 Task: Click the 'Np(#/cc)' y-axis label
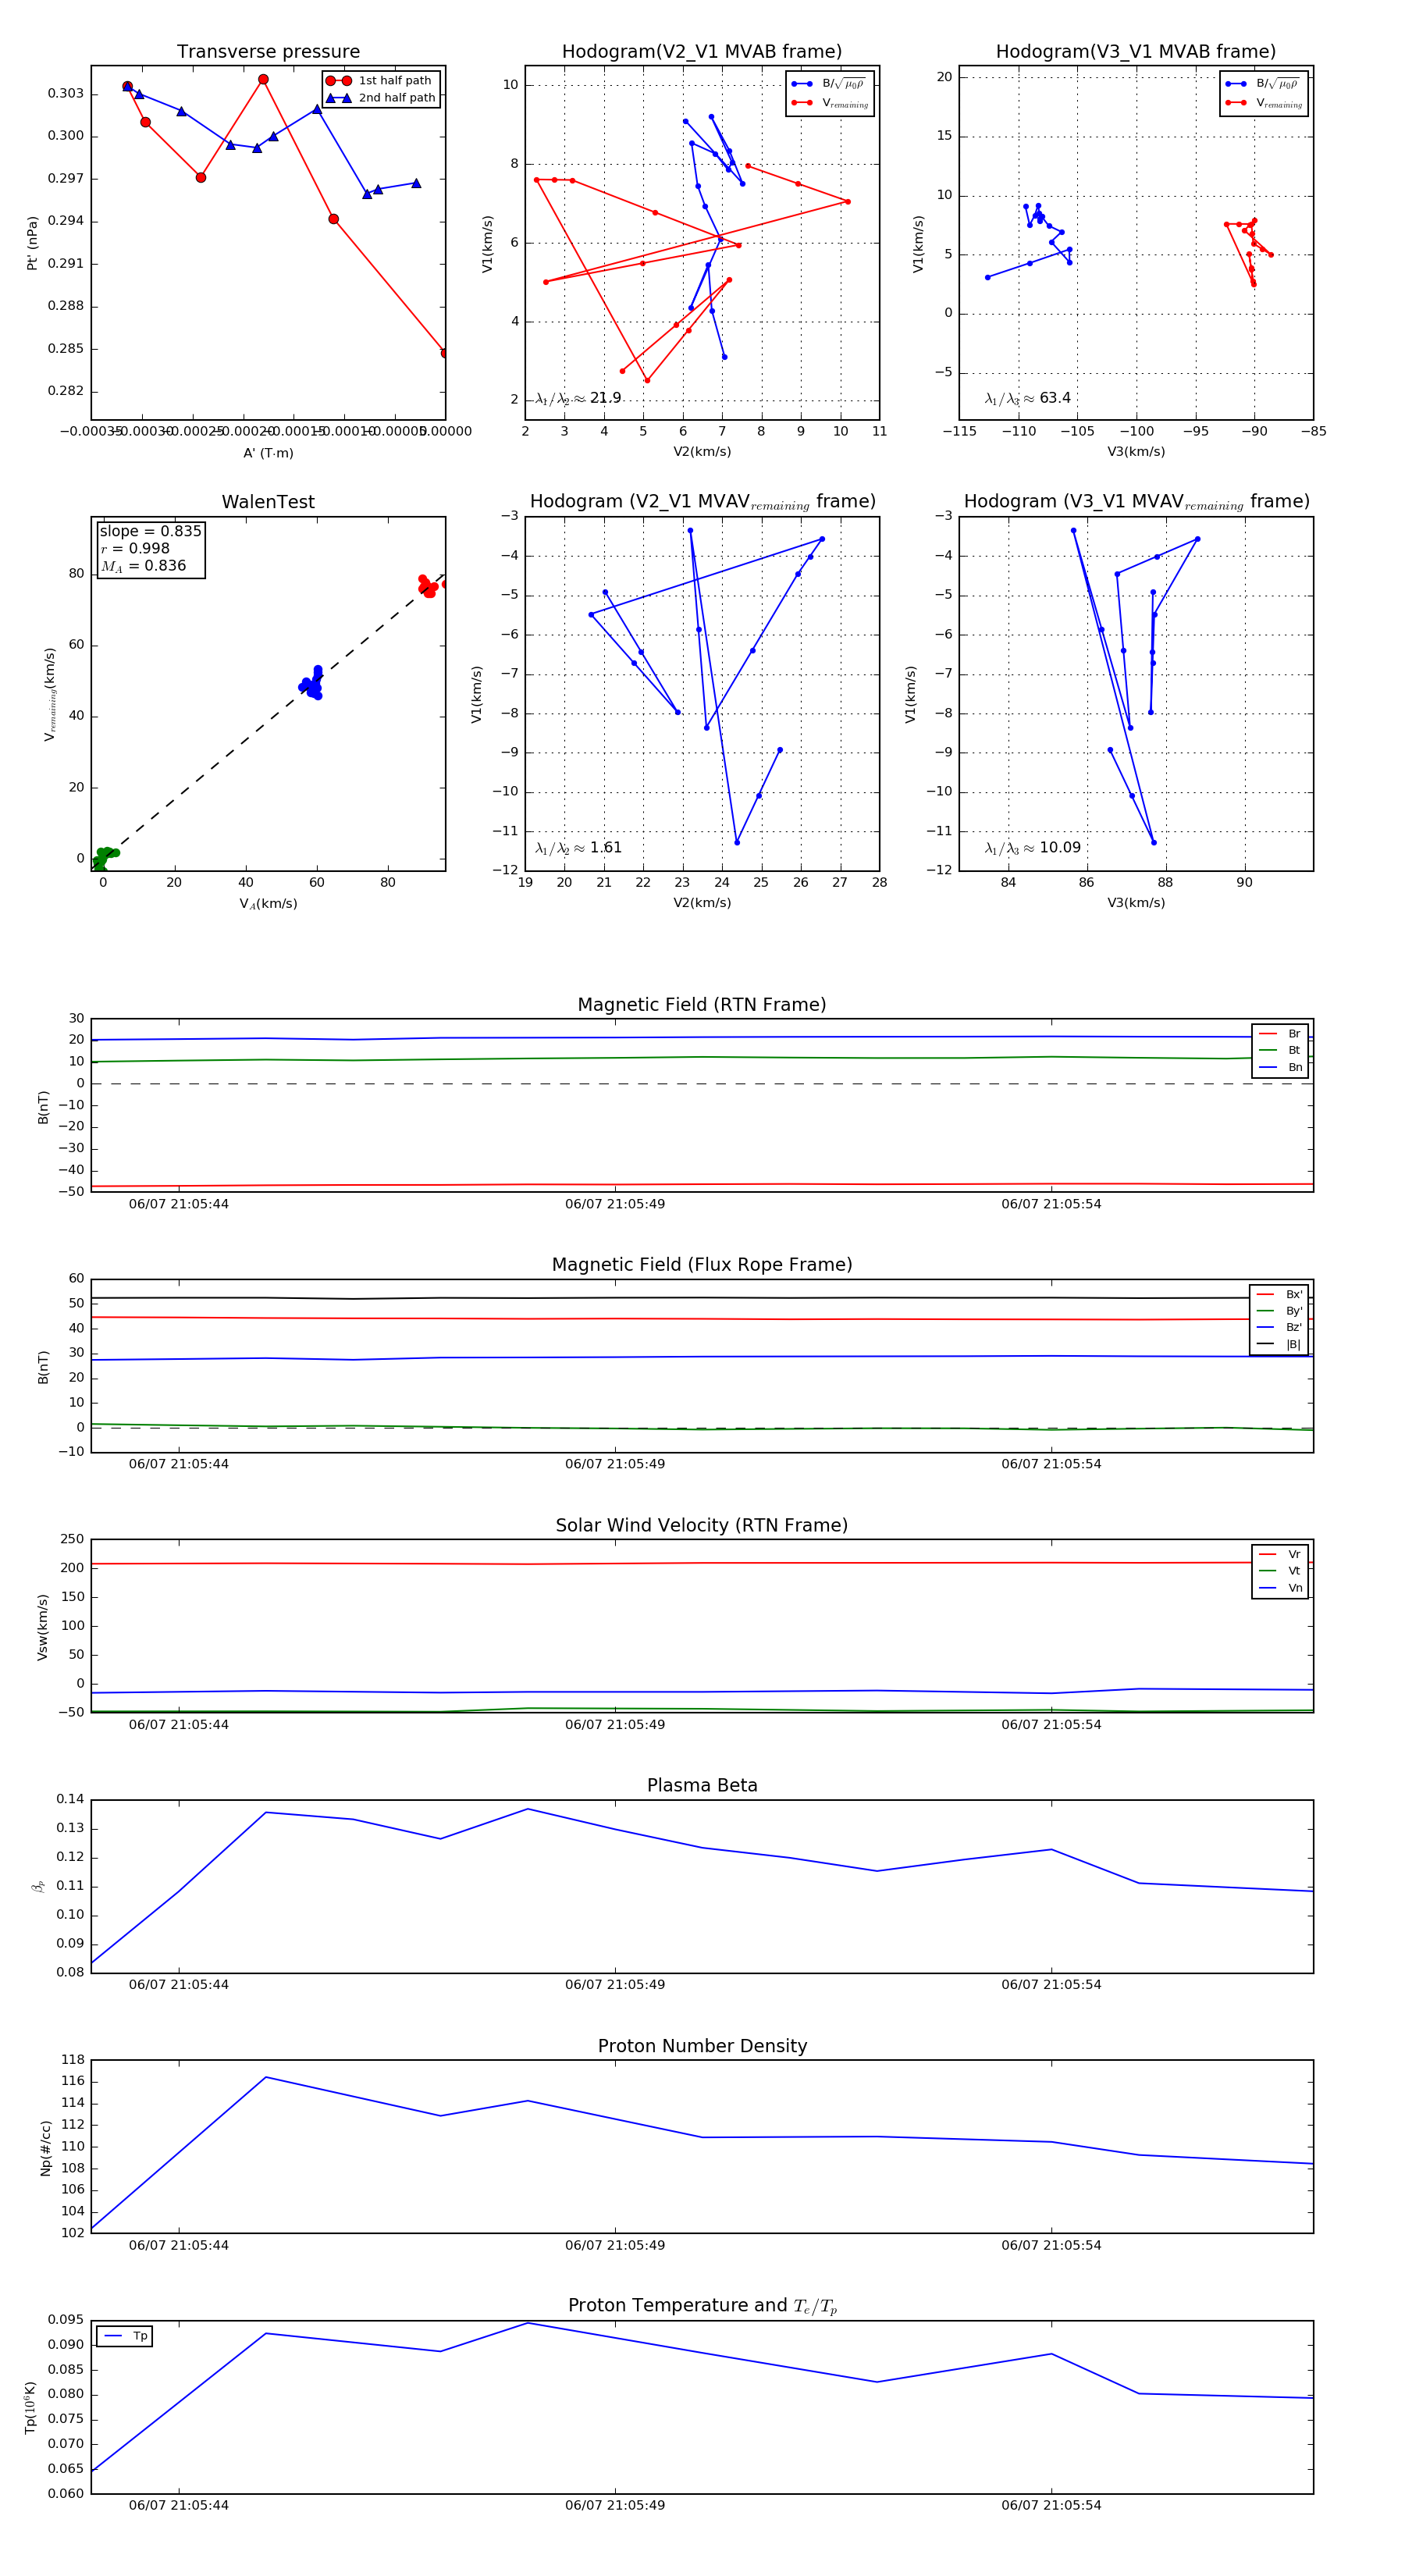[x=45, y=2147]
